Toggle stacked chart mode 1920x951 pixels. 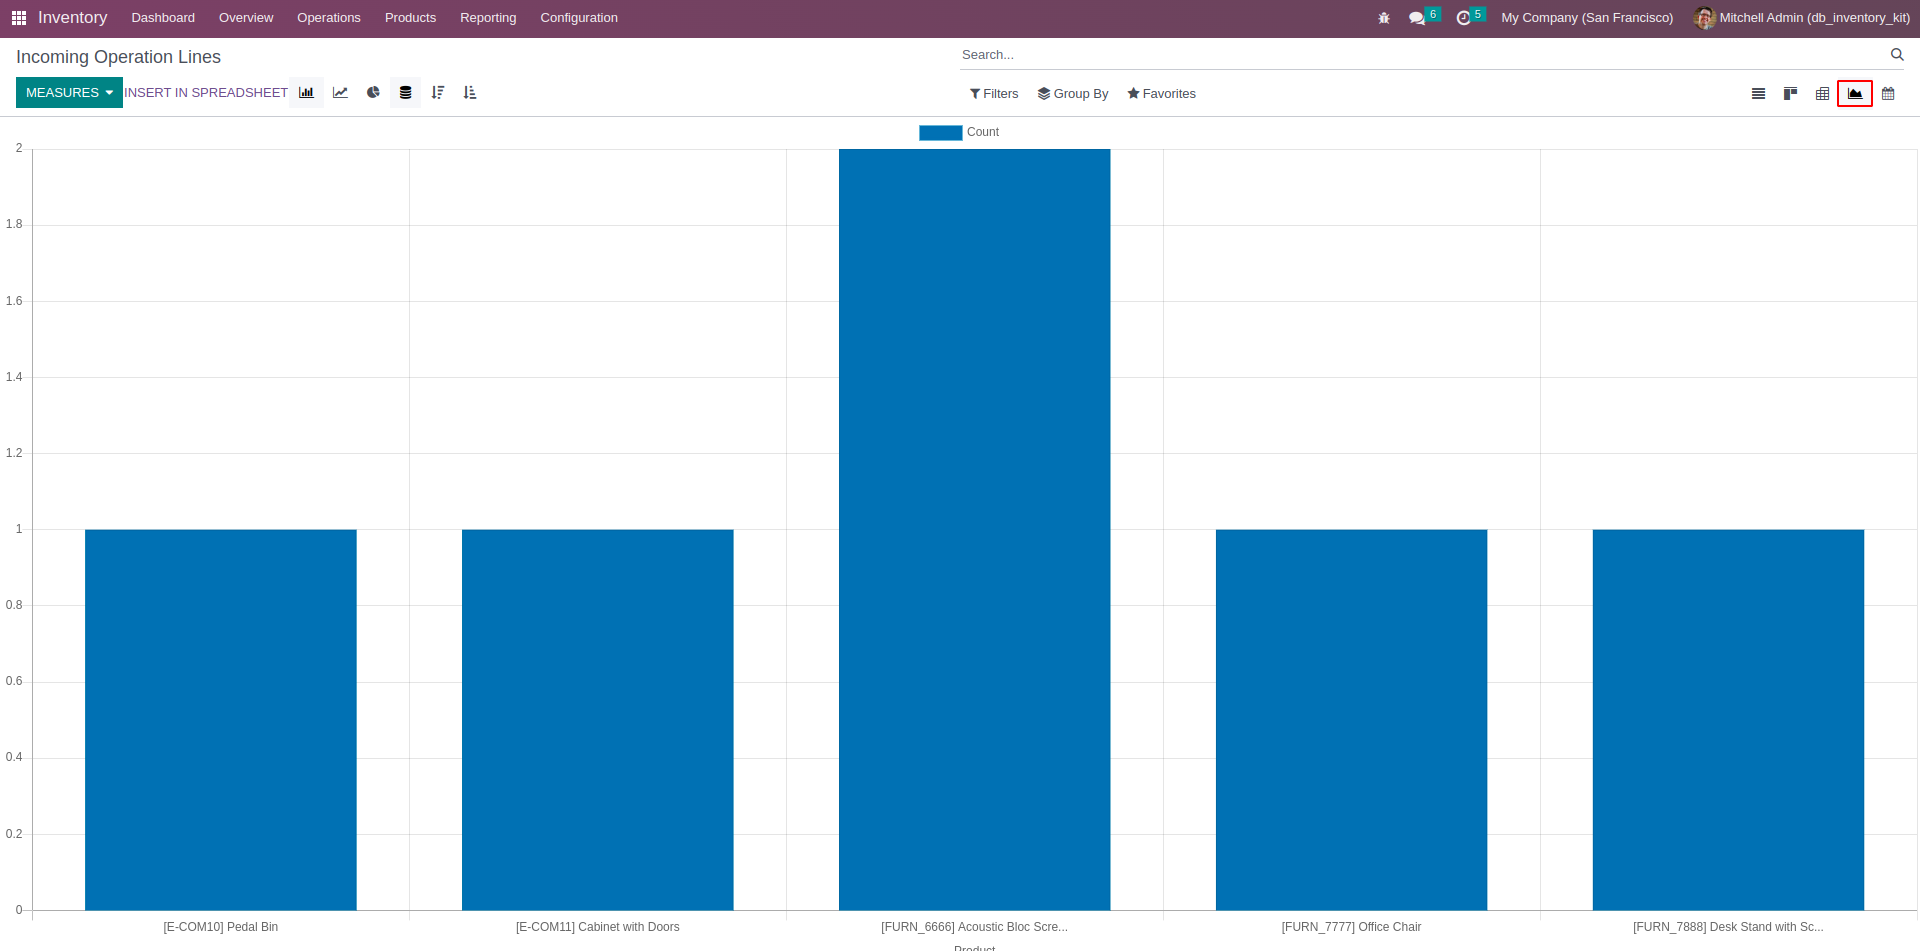coord(405,93)
